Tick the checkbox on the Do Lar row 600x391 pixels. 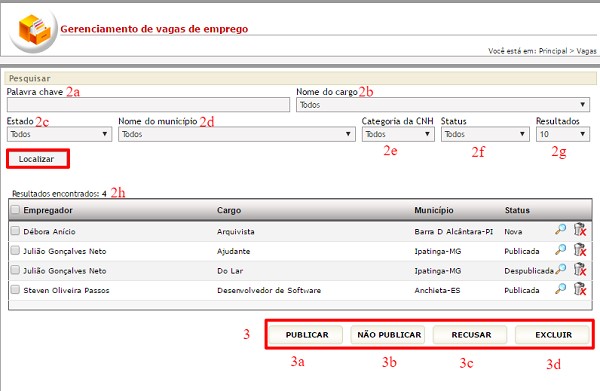coord(15,270)
